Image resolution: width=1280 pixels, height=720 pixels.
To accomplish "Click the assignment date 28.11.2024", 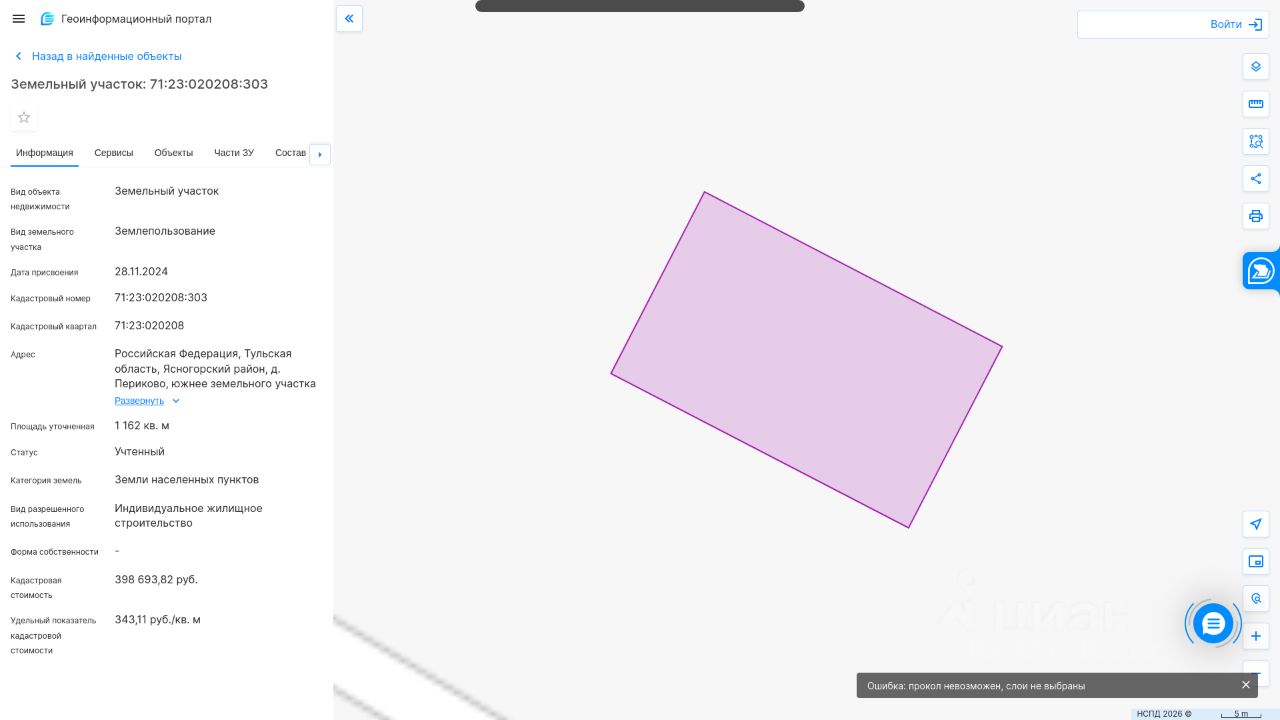I will pyautogui.click(x=141, y=272).
